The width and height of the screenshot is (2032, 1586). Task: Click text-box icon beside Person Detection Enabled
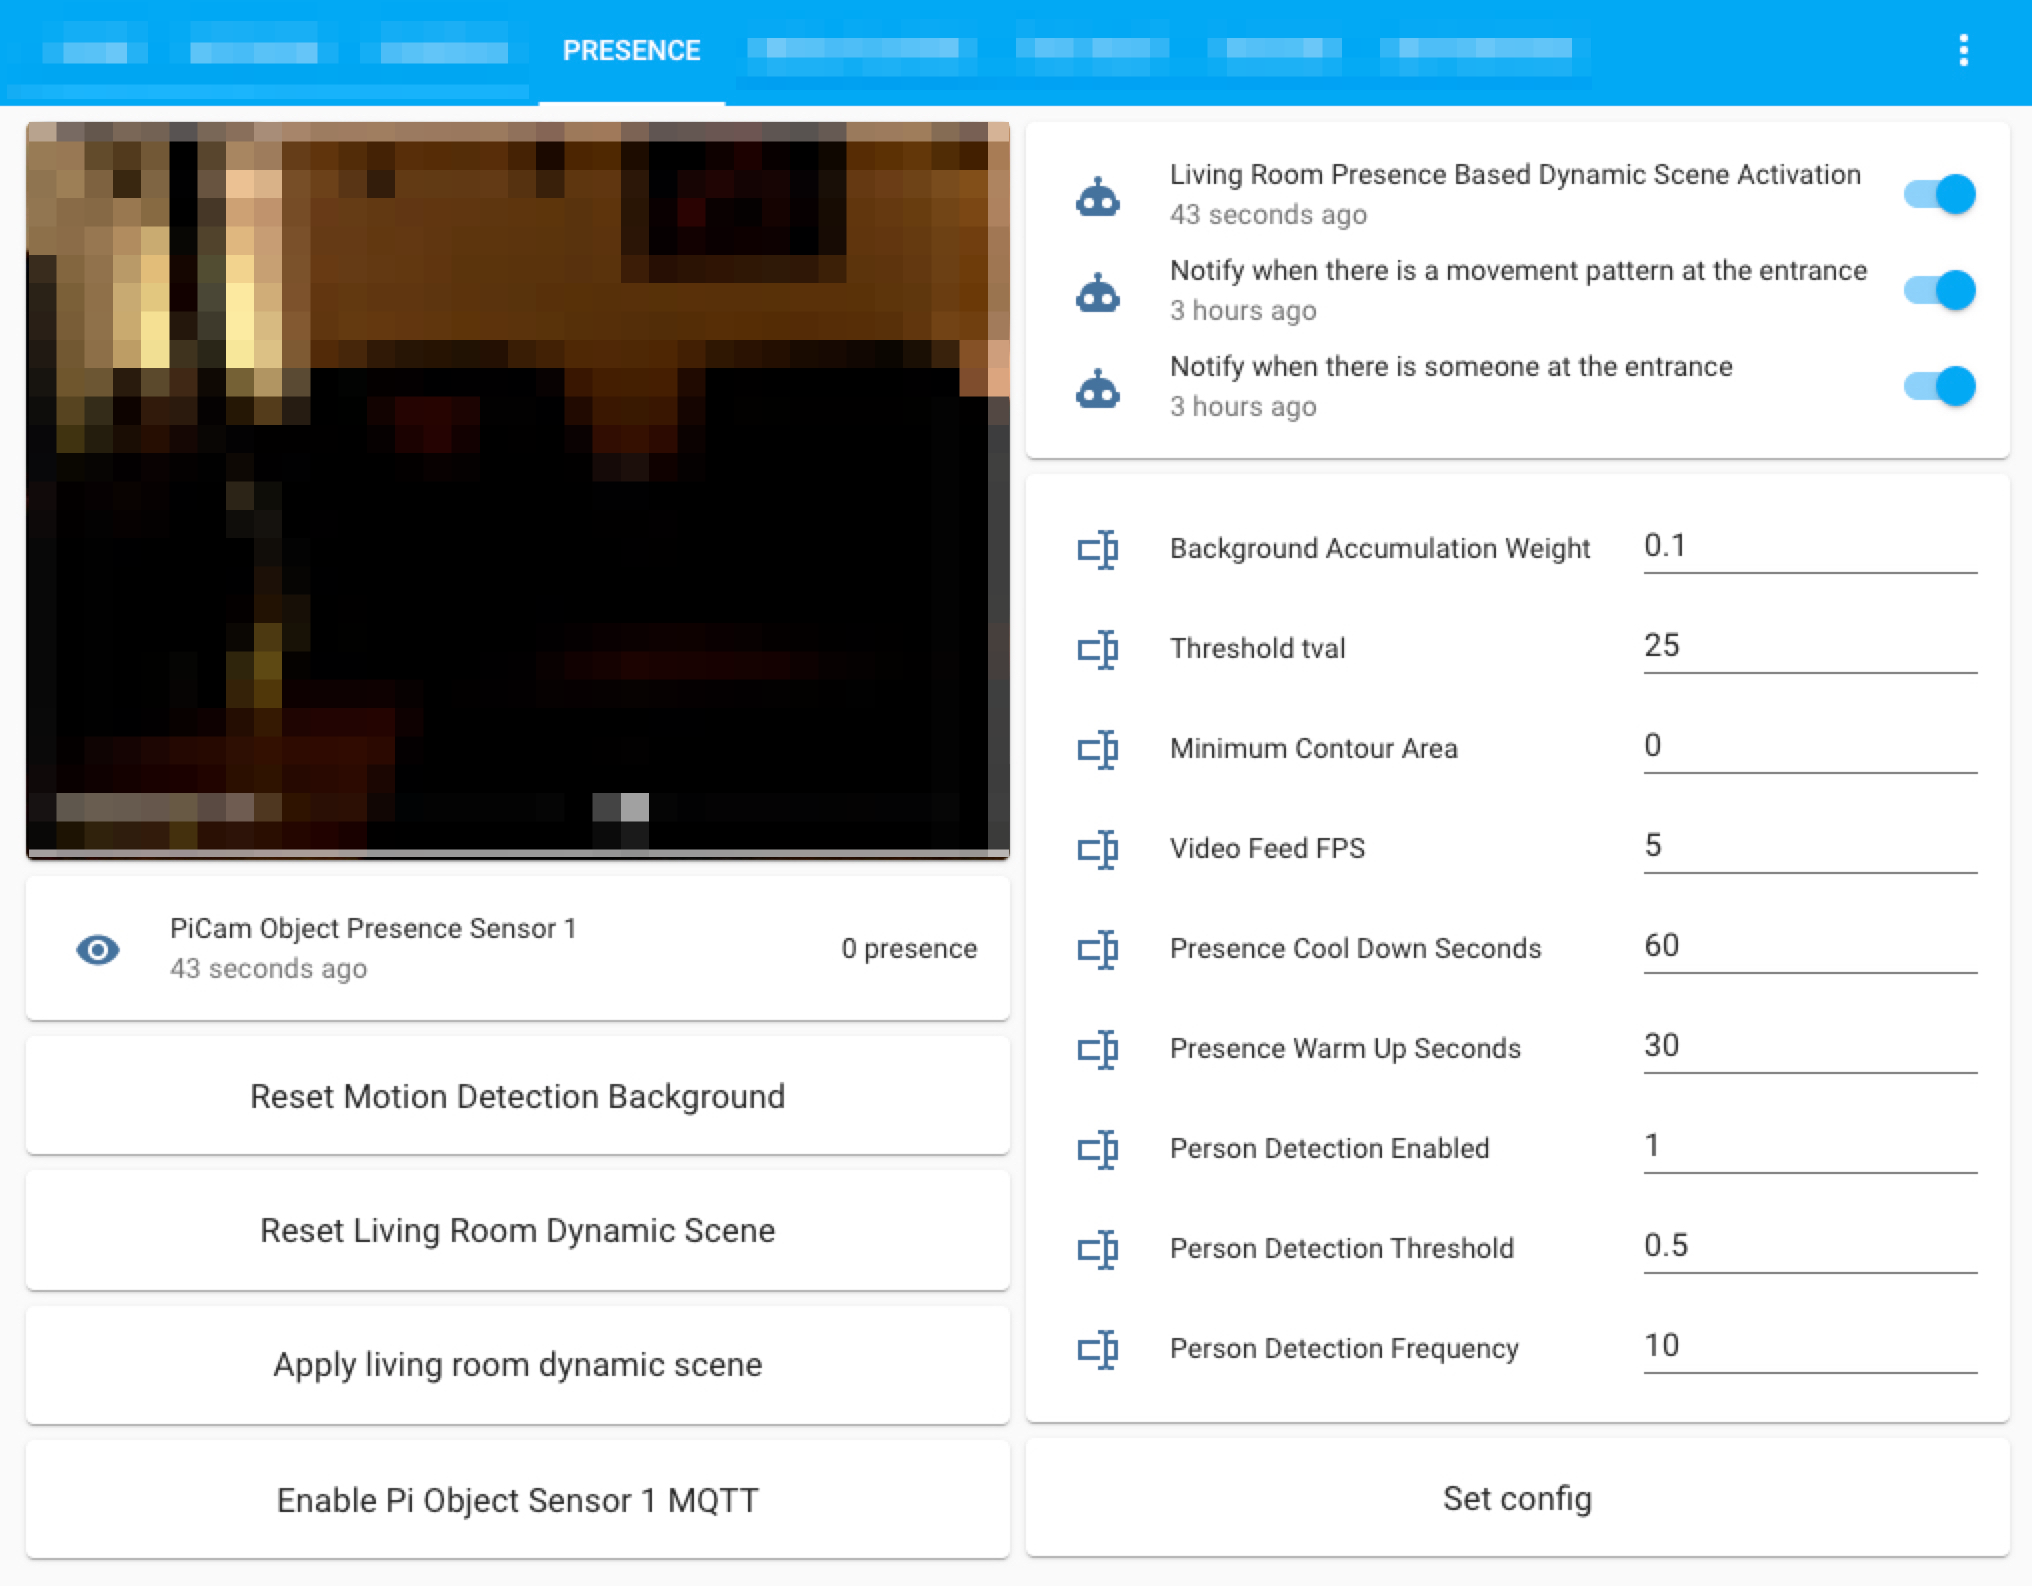[x=1097, y=1149]
